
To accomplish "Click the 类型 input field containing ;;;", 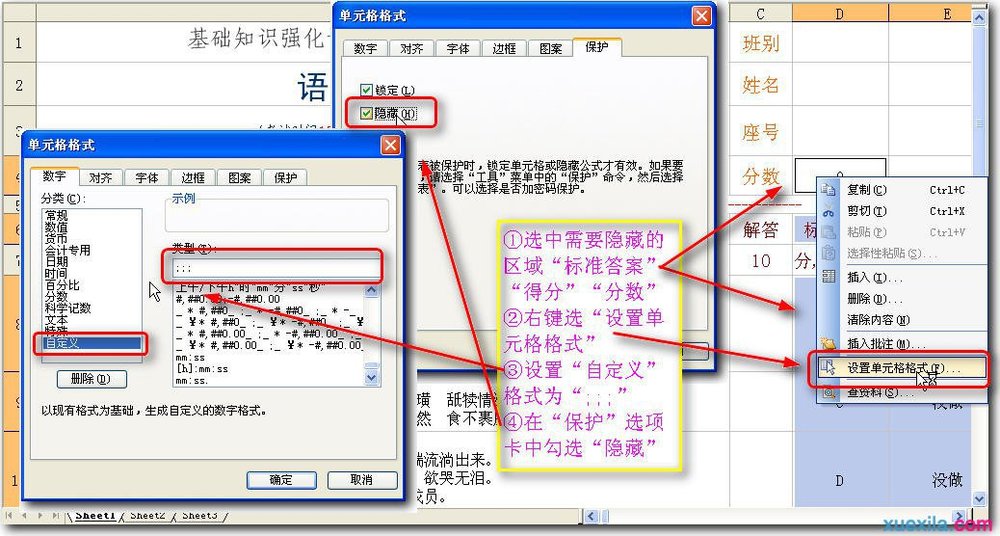I will [x=276, y=267].
